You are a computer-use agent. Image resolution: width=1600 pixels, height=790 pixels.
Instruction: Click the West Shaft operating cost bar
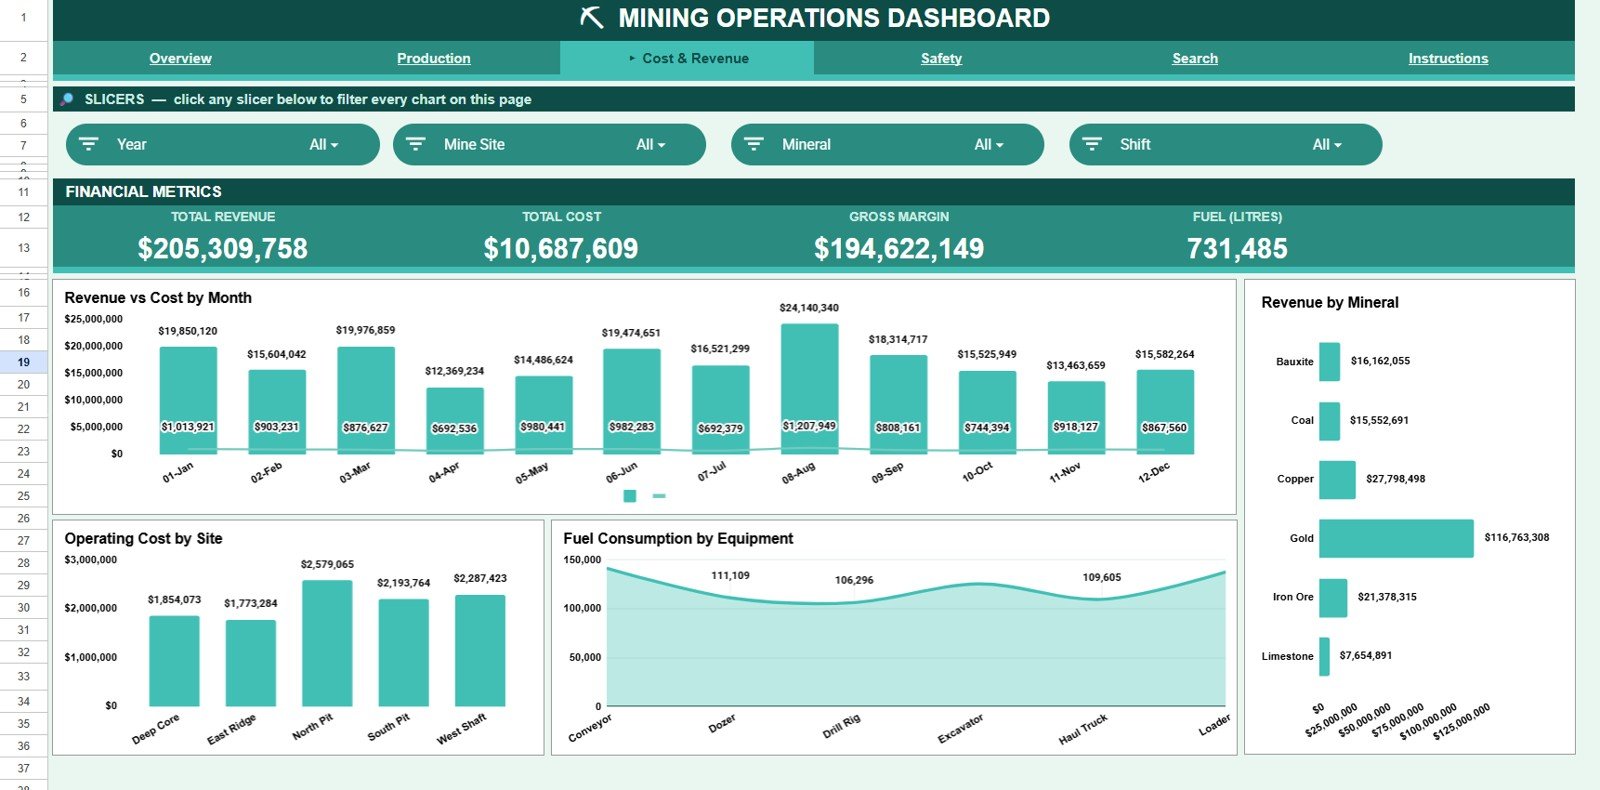[x=480, y=650]
